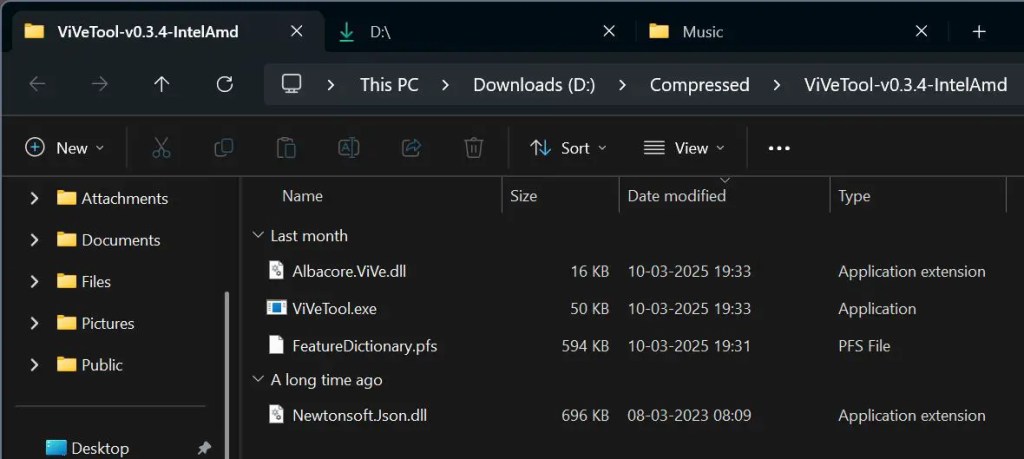Expand the Documents folder tree node
Screen dimensions: 1024x459
(x=34, y=240)
